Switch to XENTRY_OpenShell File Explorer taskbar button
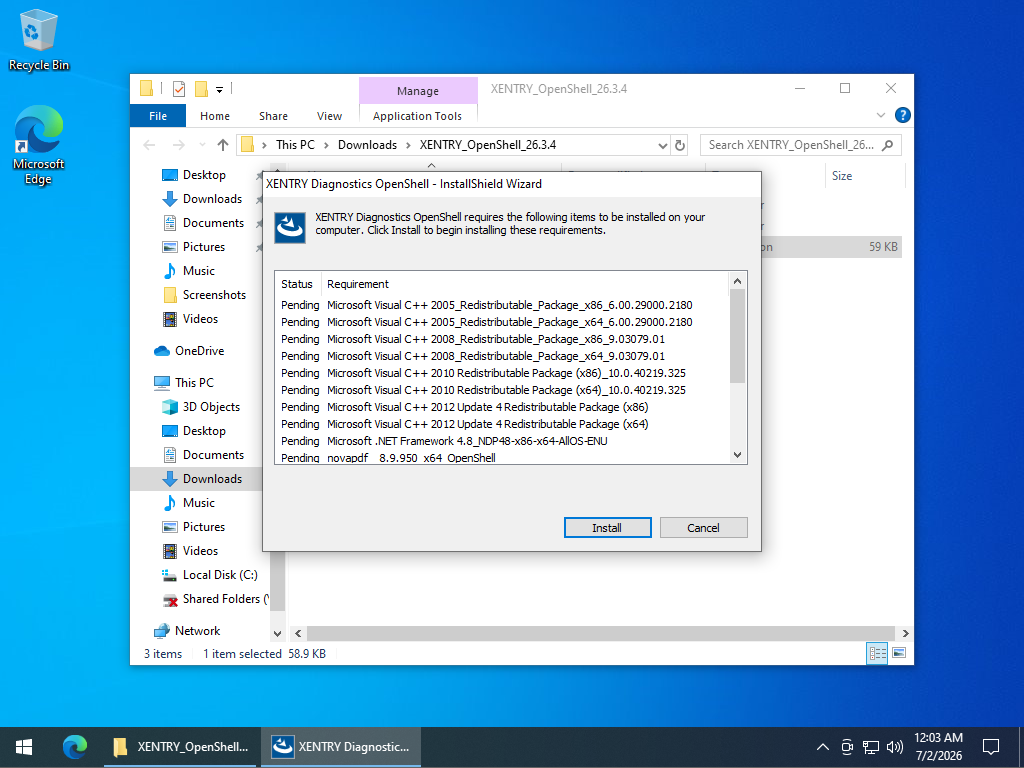This screenshot has width=1024, height=768. click(182, 746)
